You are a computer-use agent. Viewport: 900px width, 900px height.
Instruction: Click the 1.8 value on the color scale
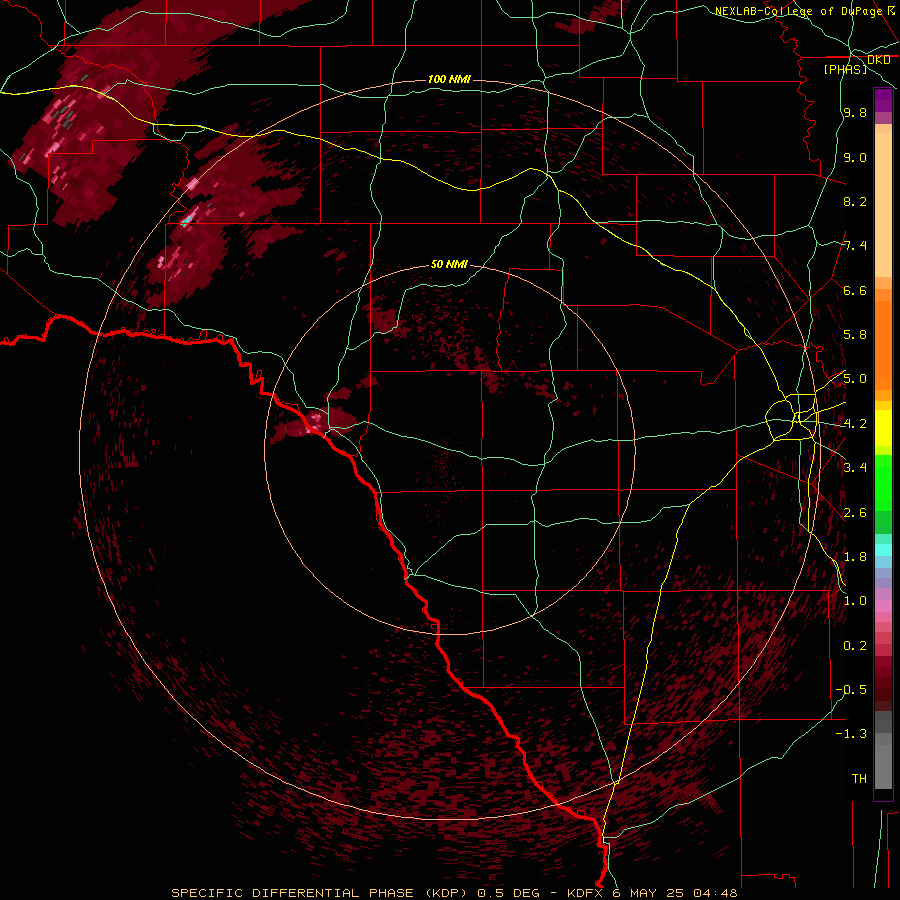(x=855, y=557)
